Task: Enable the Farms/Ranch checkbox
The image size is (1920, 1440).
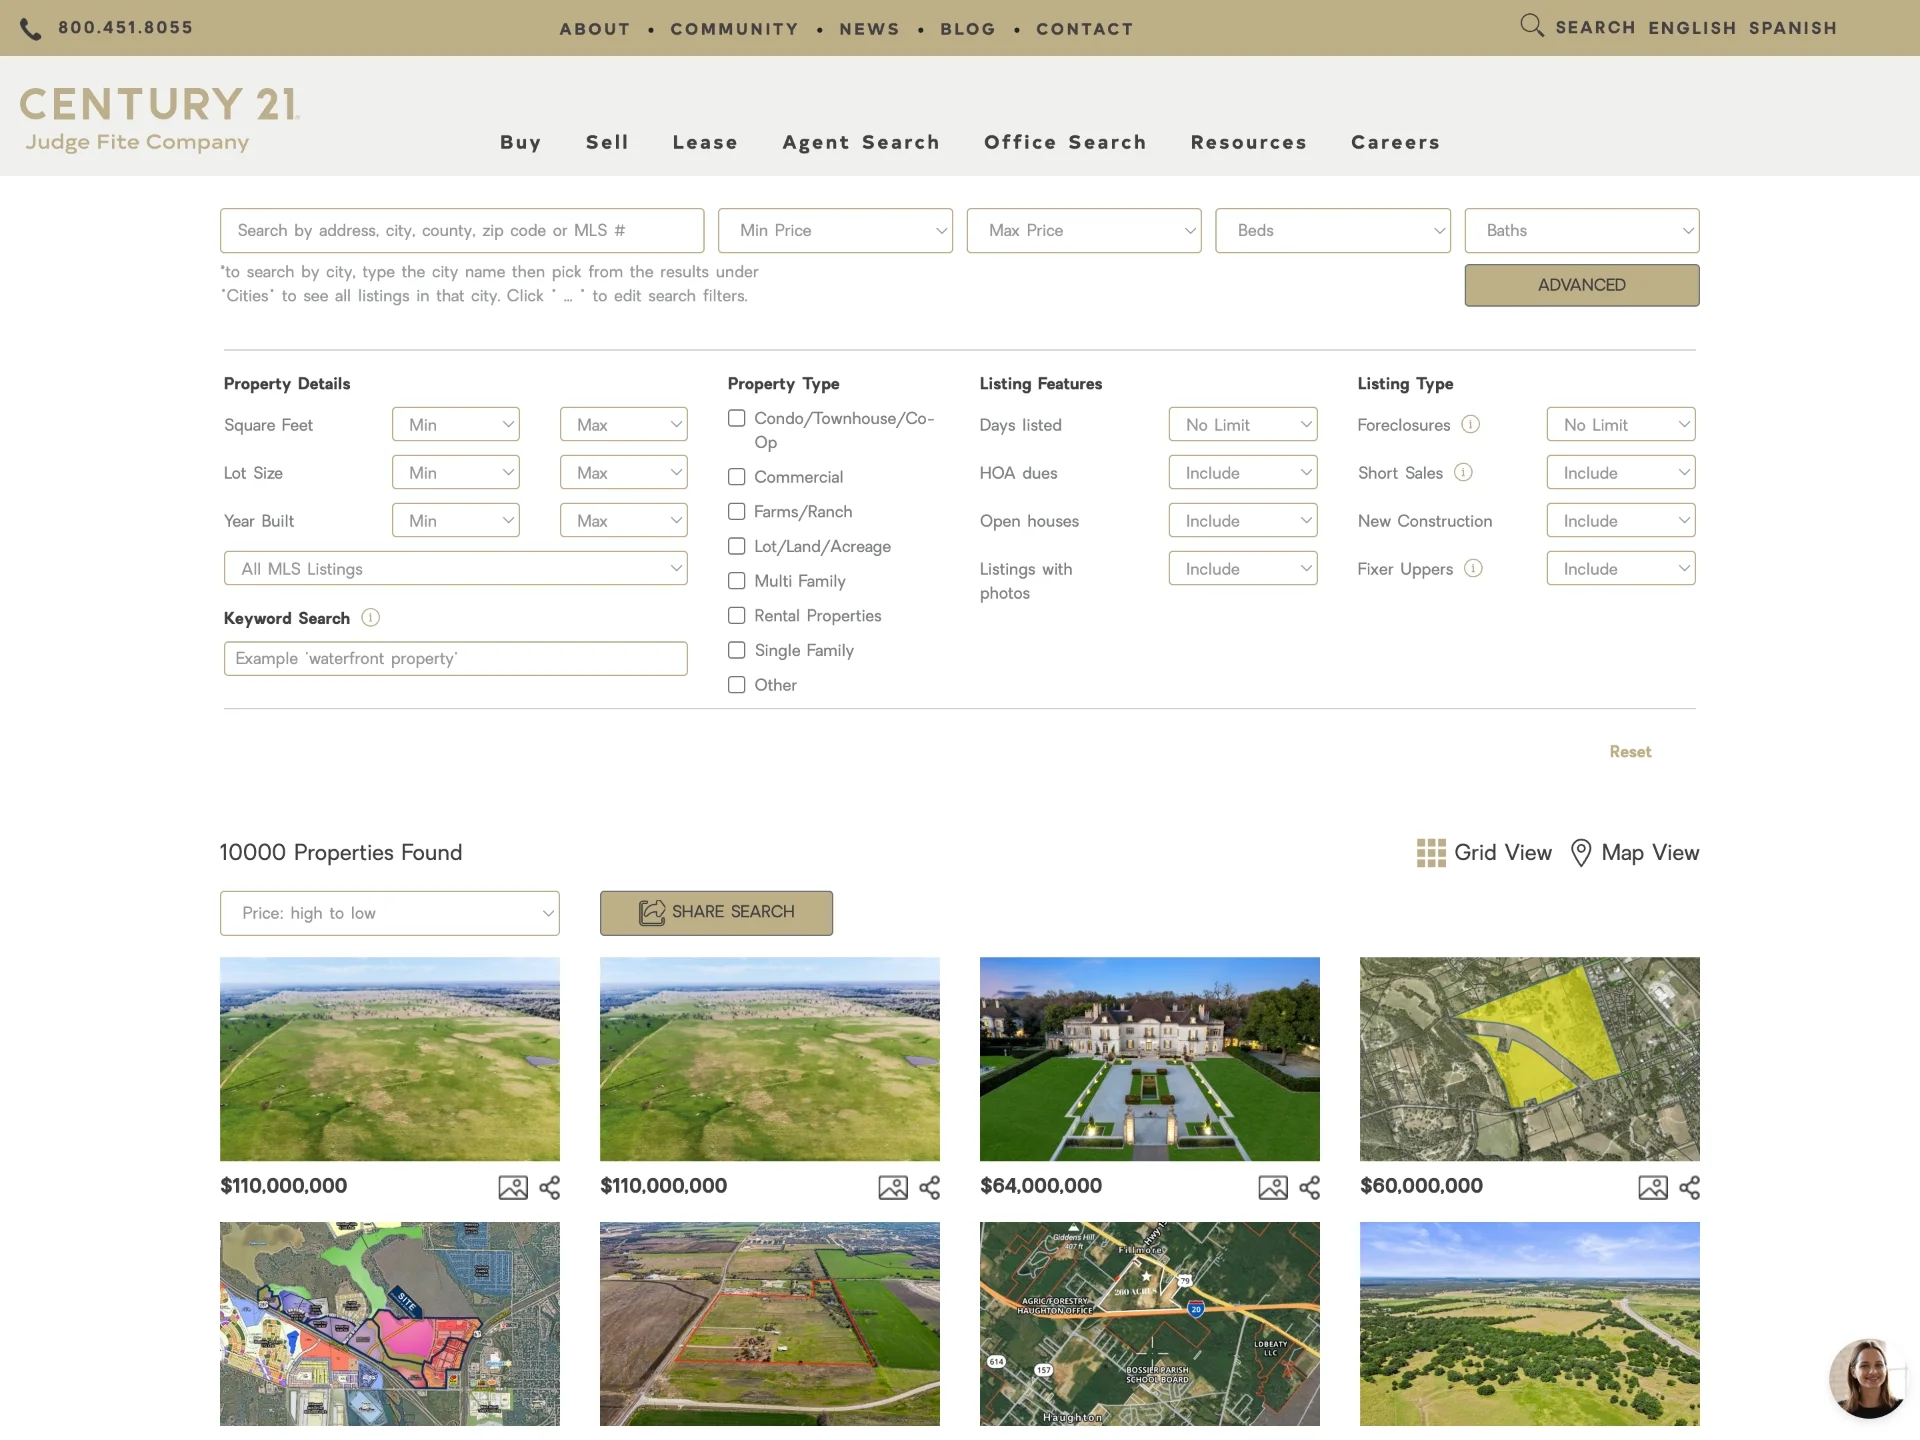Action: [x=737, y=512]
